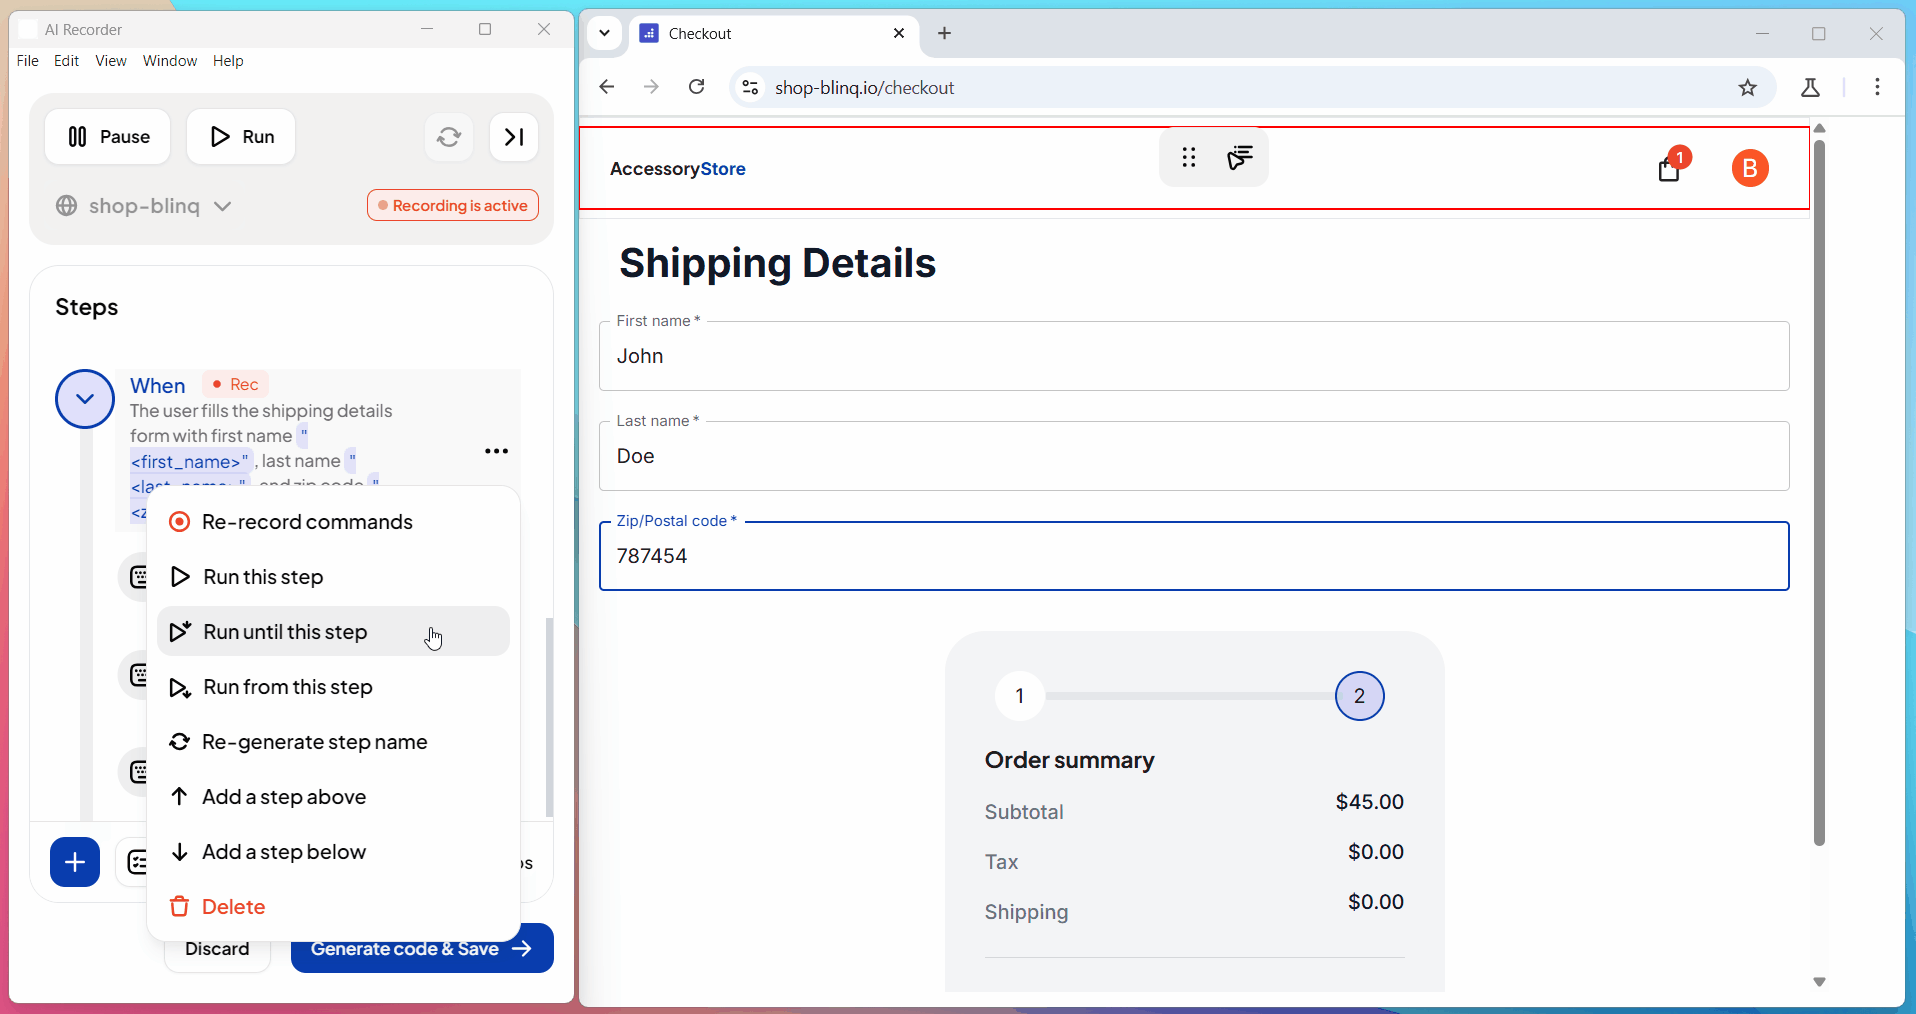Click the skip-to-end step icon
The width and height of the screenshot is (1916, 1014).
514,137
